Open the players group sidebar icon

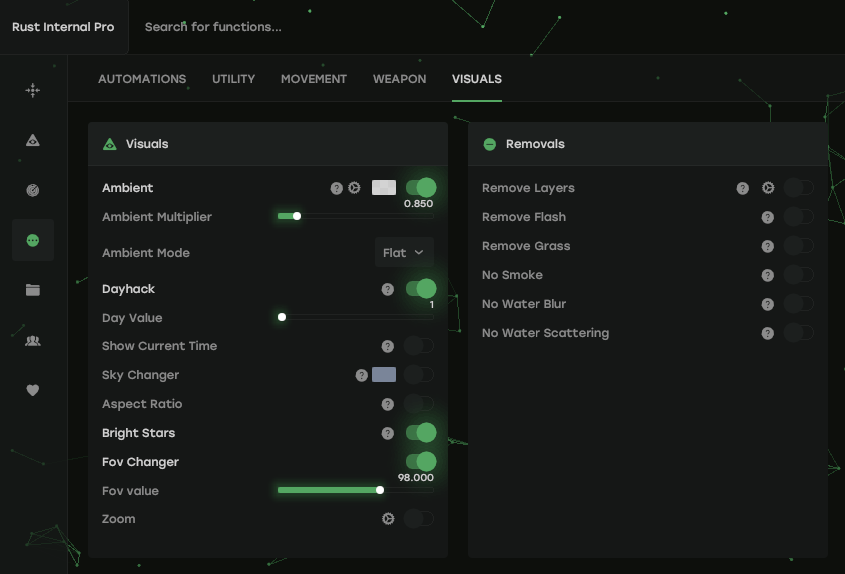(x=33, y=341)
